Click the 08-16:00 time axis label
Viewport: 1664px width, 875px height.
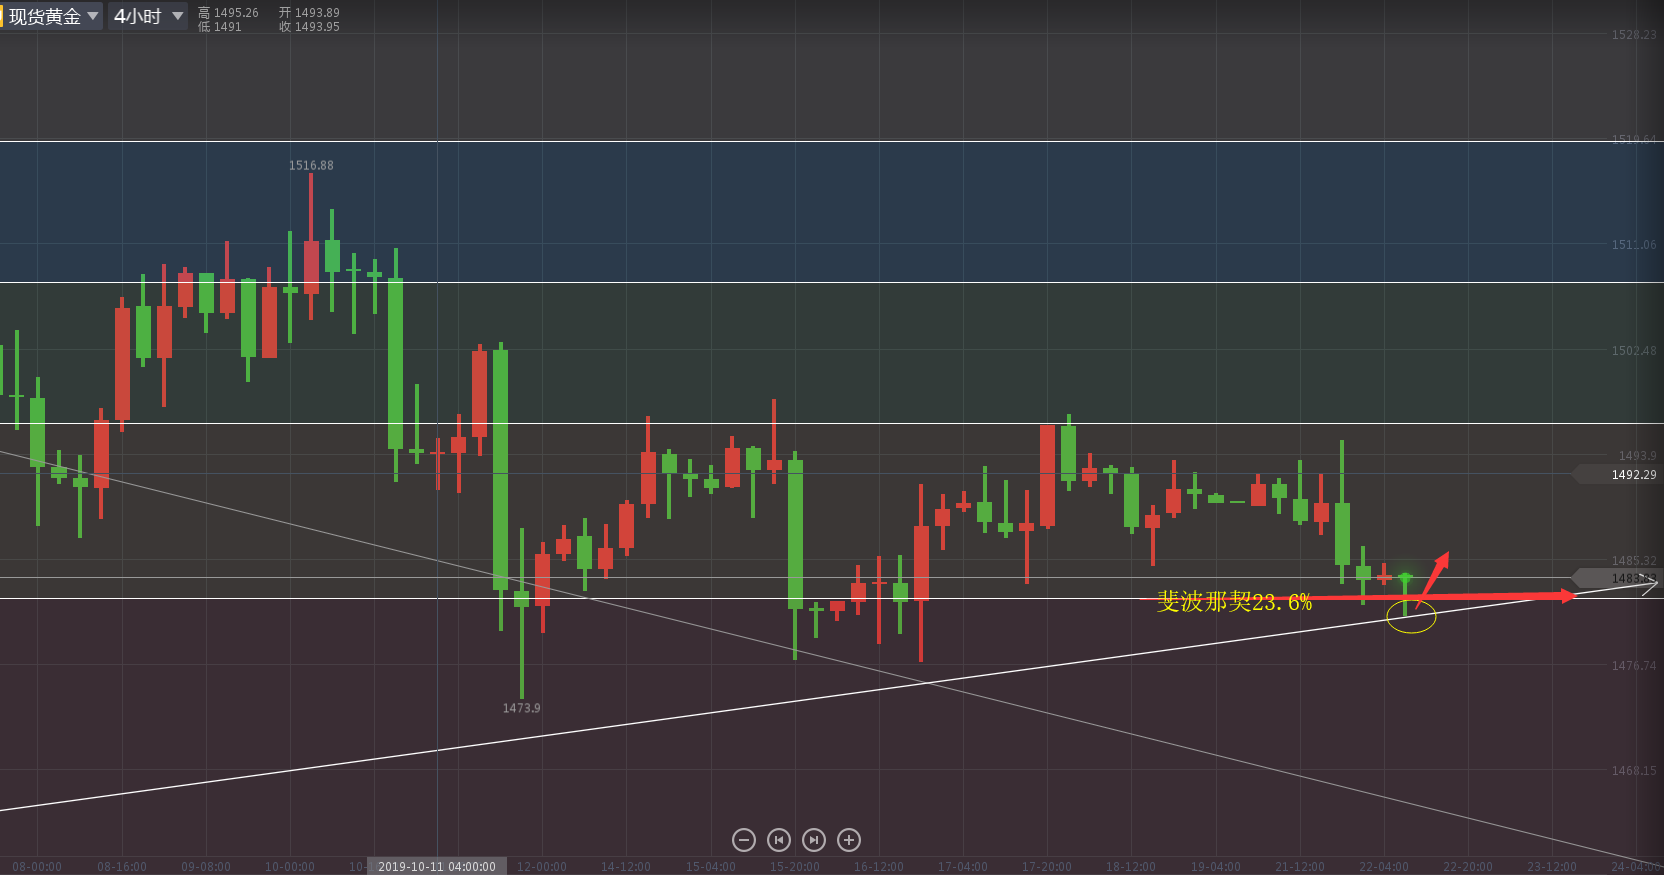[121, 867]
